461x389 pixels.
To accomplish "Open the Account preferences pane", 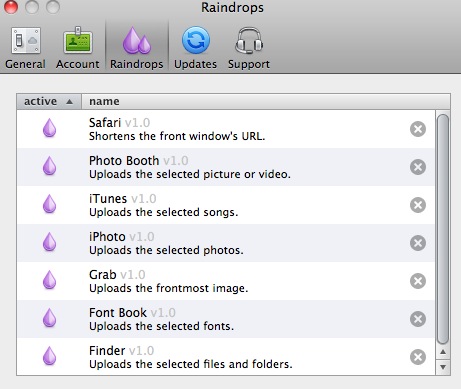I will (x=78, y=47).
